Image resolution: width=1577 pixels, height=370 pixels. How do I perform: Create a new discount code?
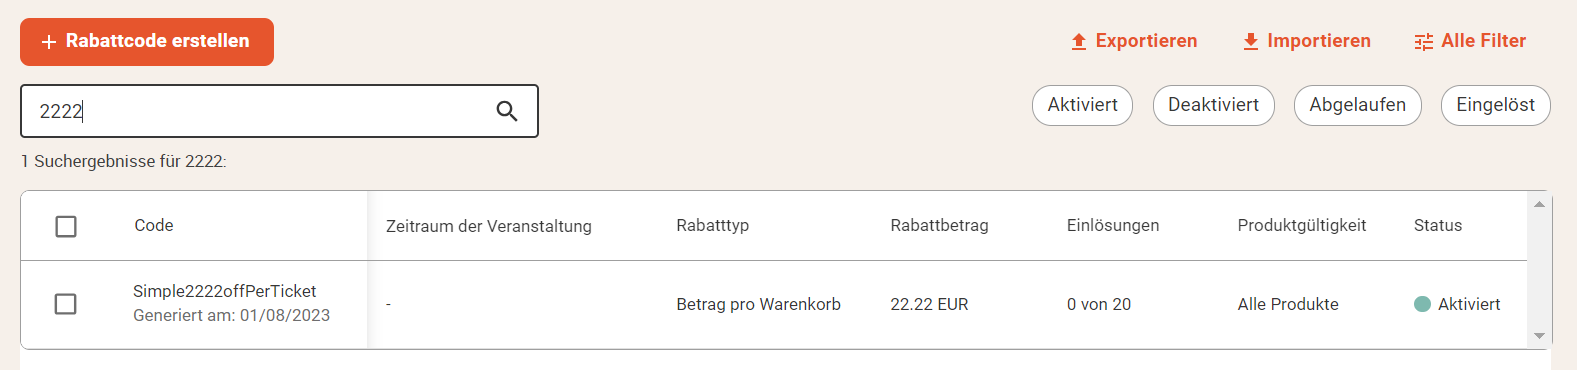(x=147, y=42)
